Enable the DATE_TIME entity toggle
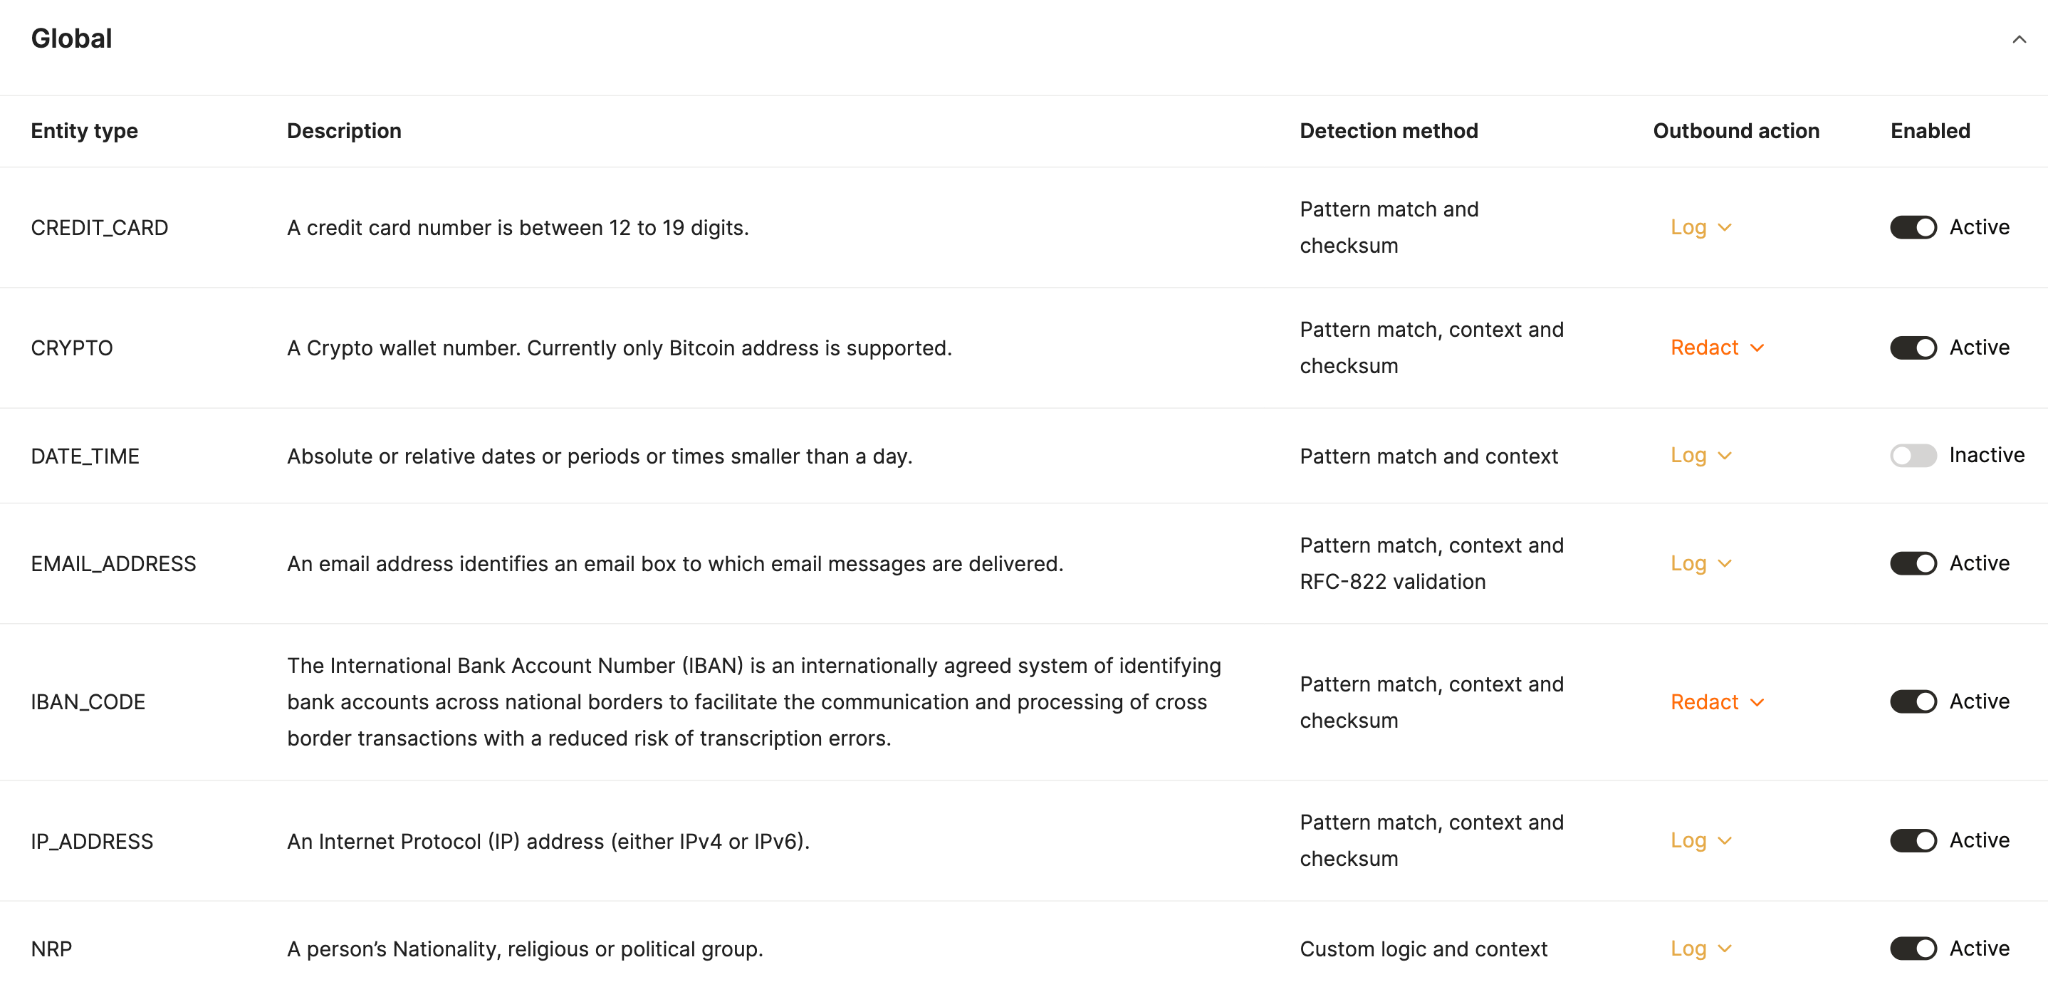The height and width of the screenshot is (991, 2048). click(1913, 456)
